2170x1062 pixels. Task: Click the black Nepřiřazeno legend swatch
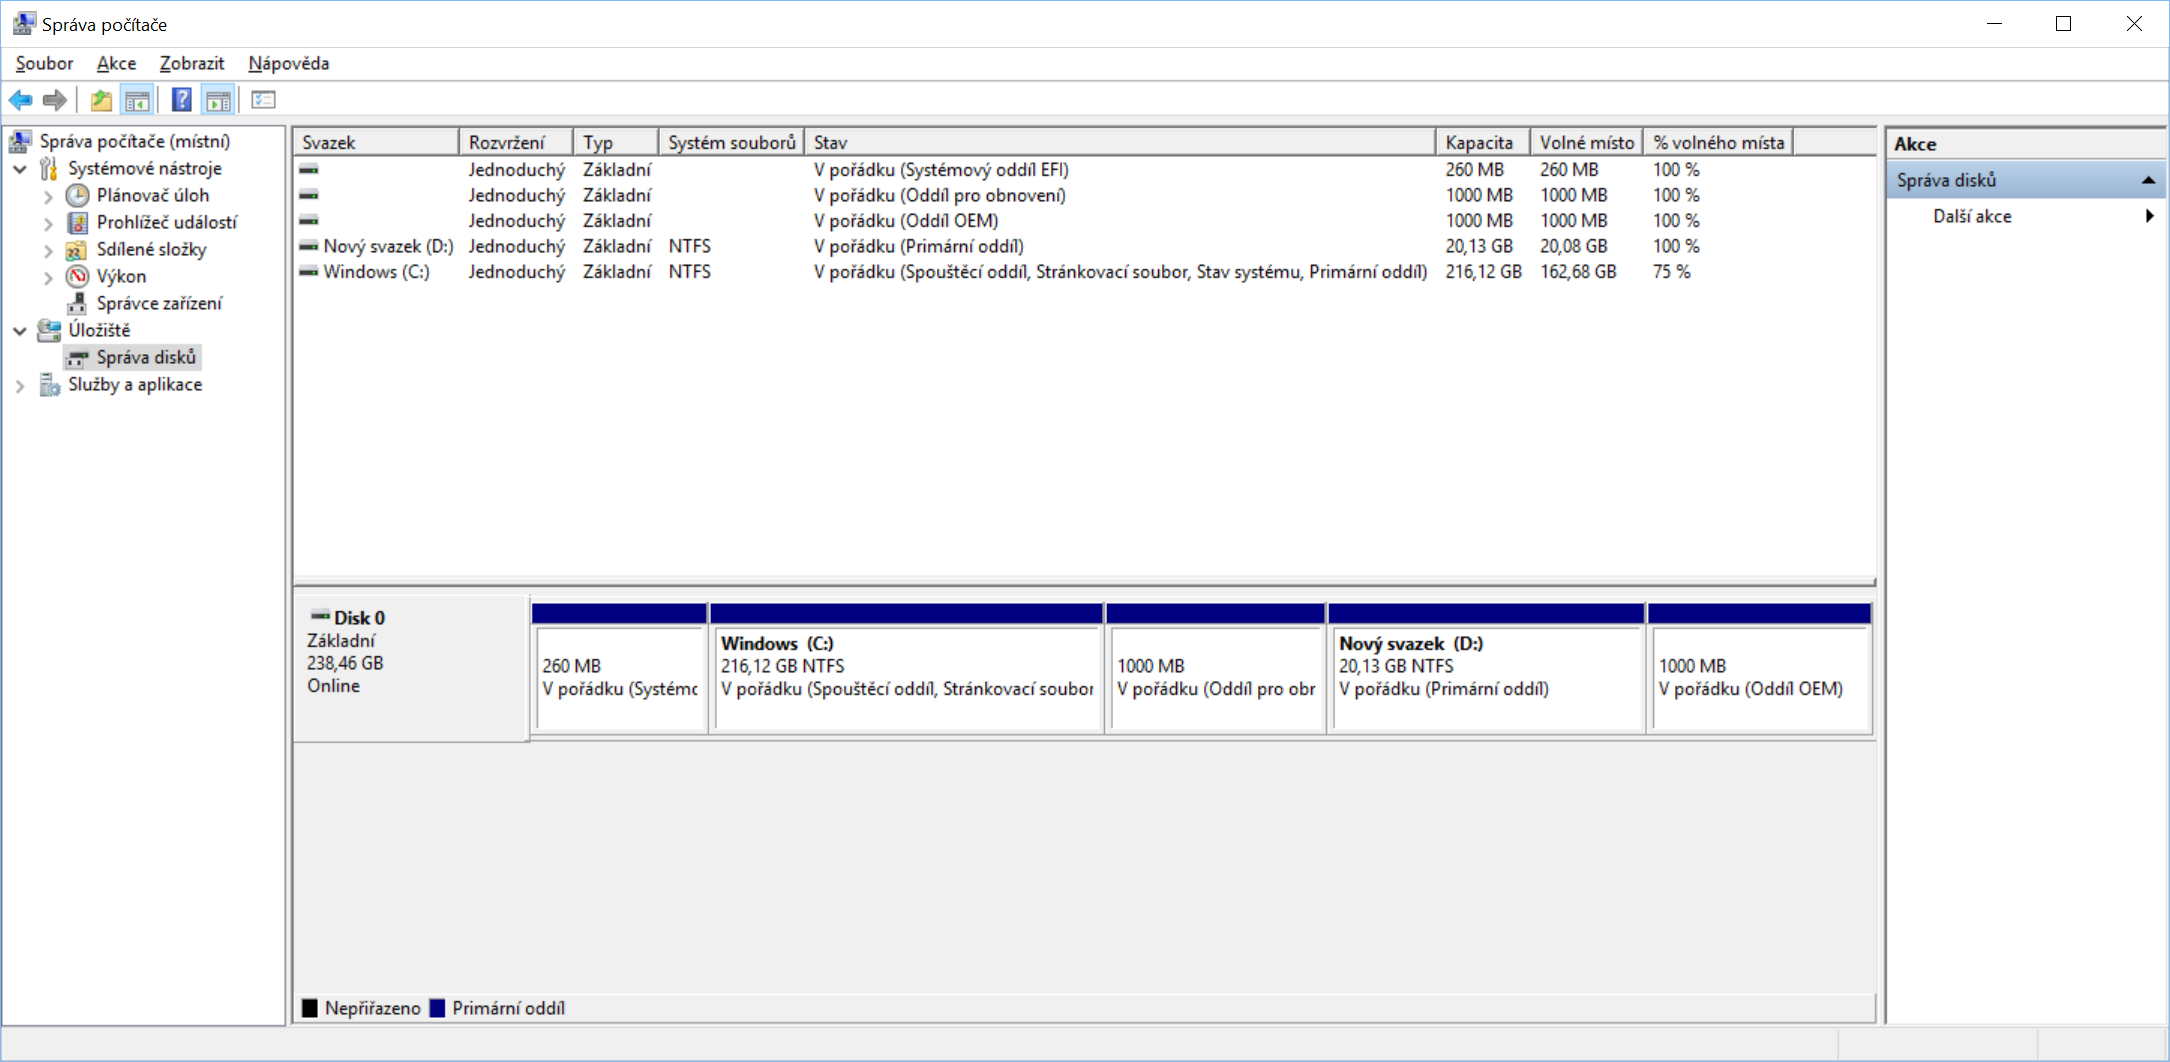[x=310, y=1008]
